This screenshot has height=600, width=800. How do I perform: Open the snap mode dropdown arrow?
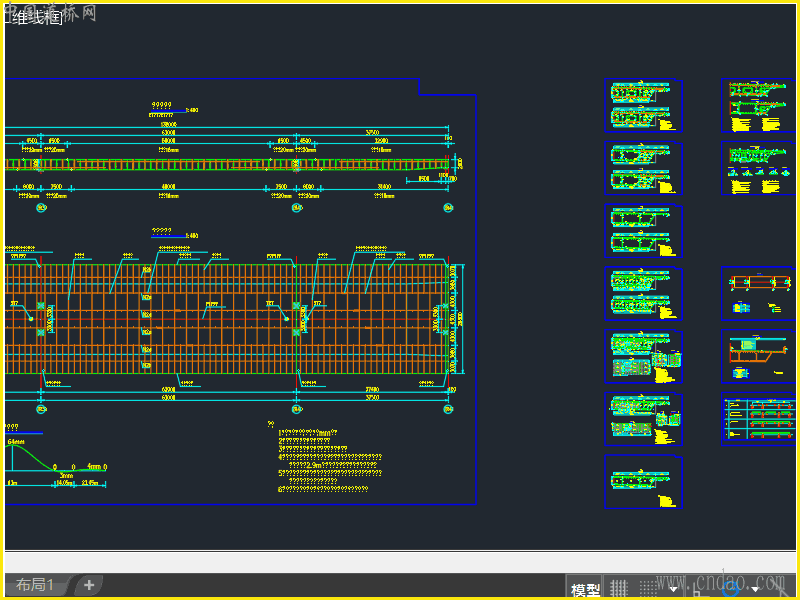[x=673, y=589]
